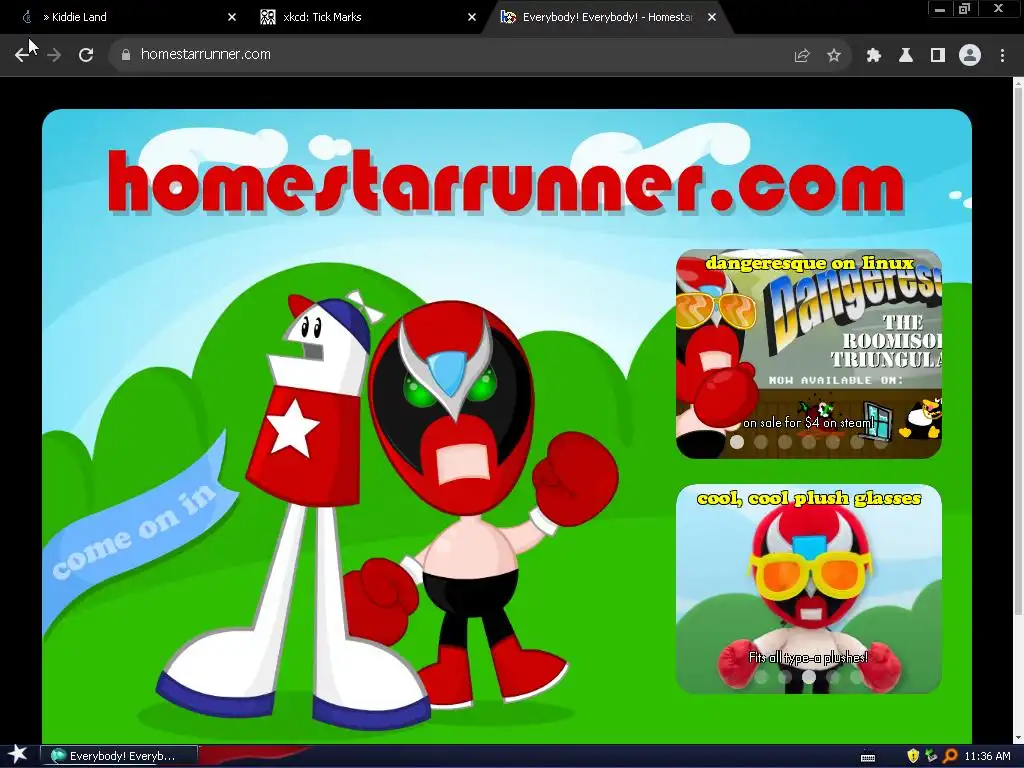Select sixth dot of Dangeresque carousel
Viewport: 1024px width, 768px height.
(857, 442)
